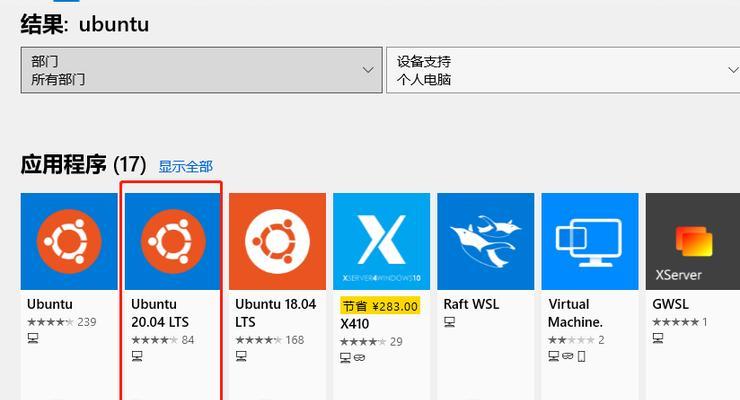The height and width of the screenshot is (400, 740).
Task: Click the PC device icon under Raft WSL
Action: tap(449, 322)
